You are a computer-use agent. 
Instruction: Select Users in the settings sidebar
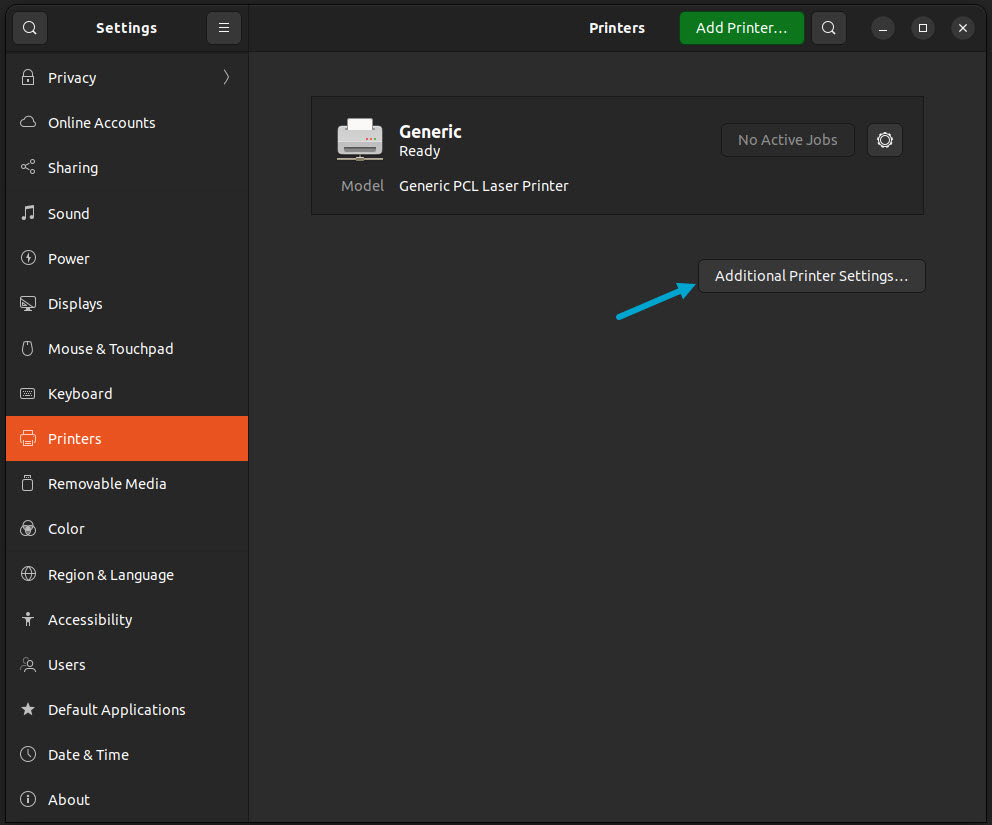coord(66,664)
